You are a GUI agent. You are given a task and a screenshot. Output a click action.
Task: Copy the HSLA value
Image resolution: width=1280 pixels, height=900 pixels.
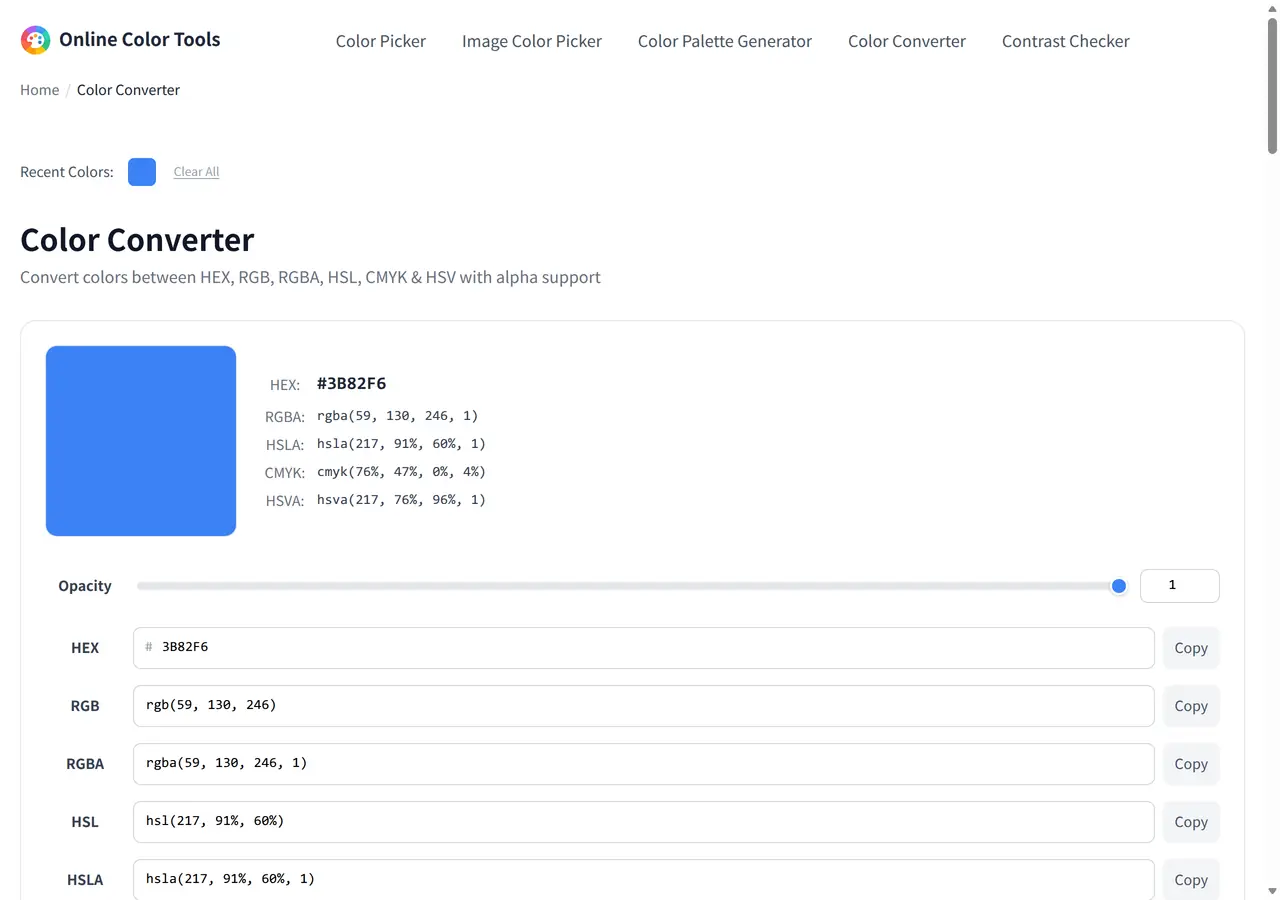[x=1191, y=880]
